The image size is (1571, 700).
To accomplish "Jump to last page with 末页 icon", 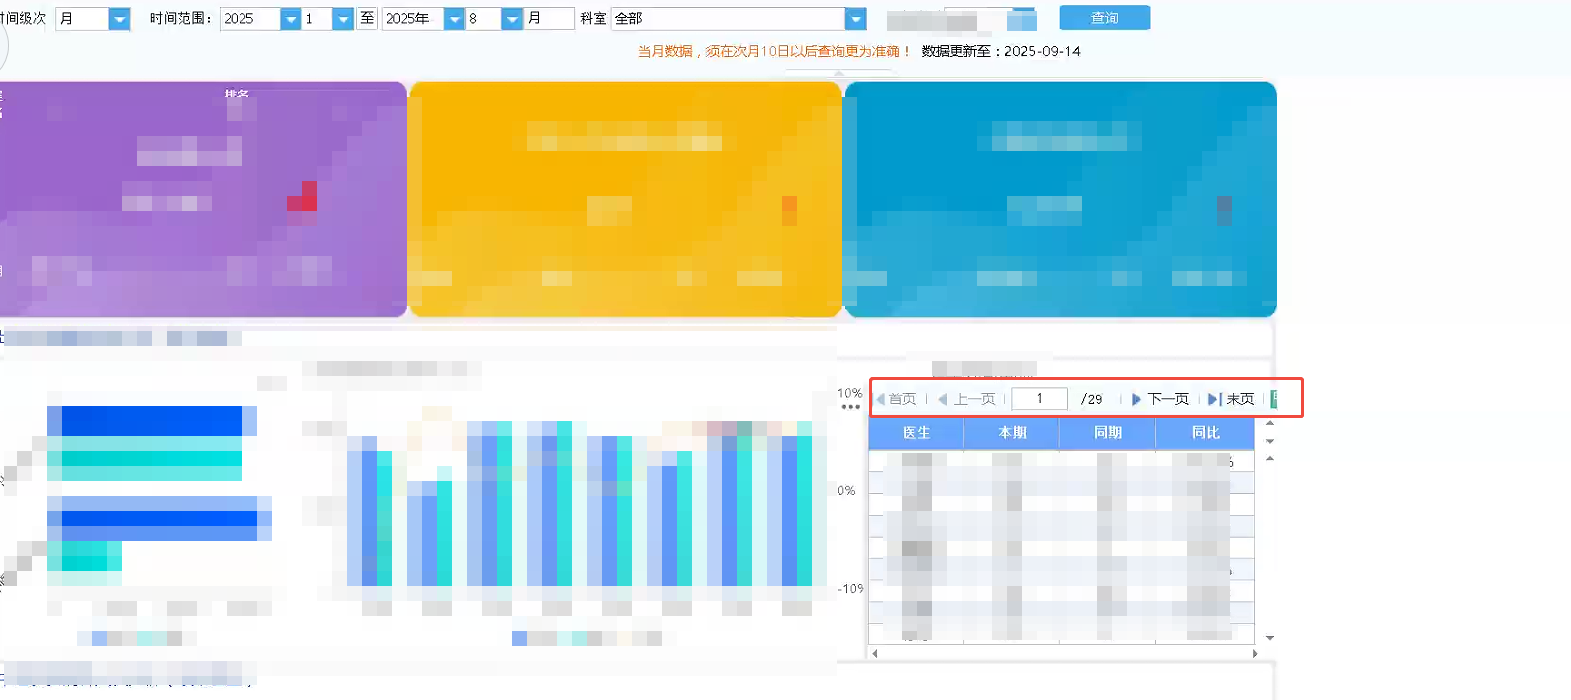I will (x=1214, y=399).
